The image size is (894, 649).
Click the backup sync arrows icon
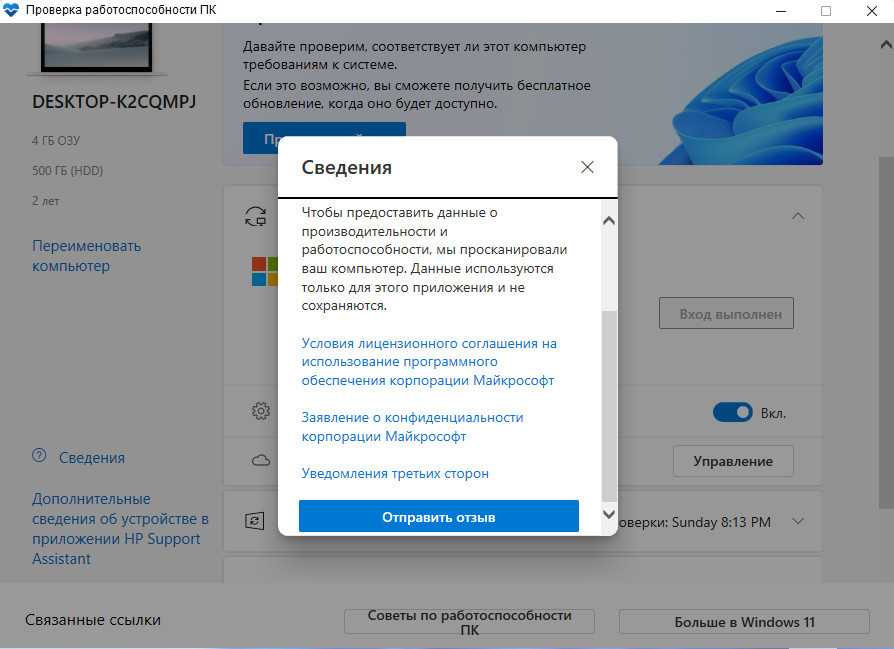point(255,217)
